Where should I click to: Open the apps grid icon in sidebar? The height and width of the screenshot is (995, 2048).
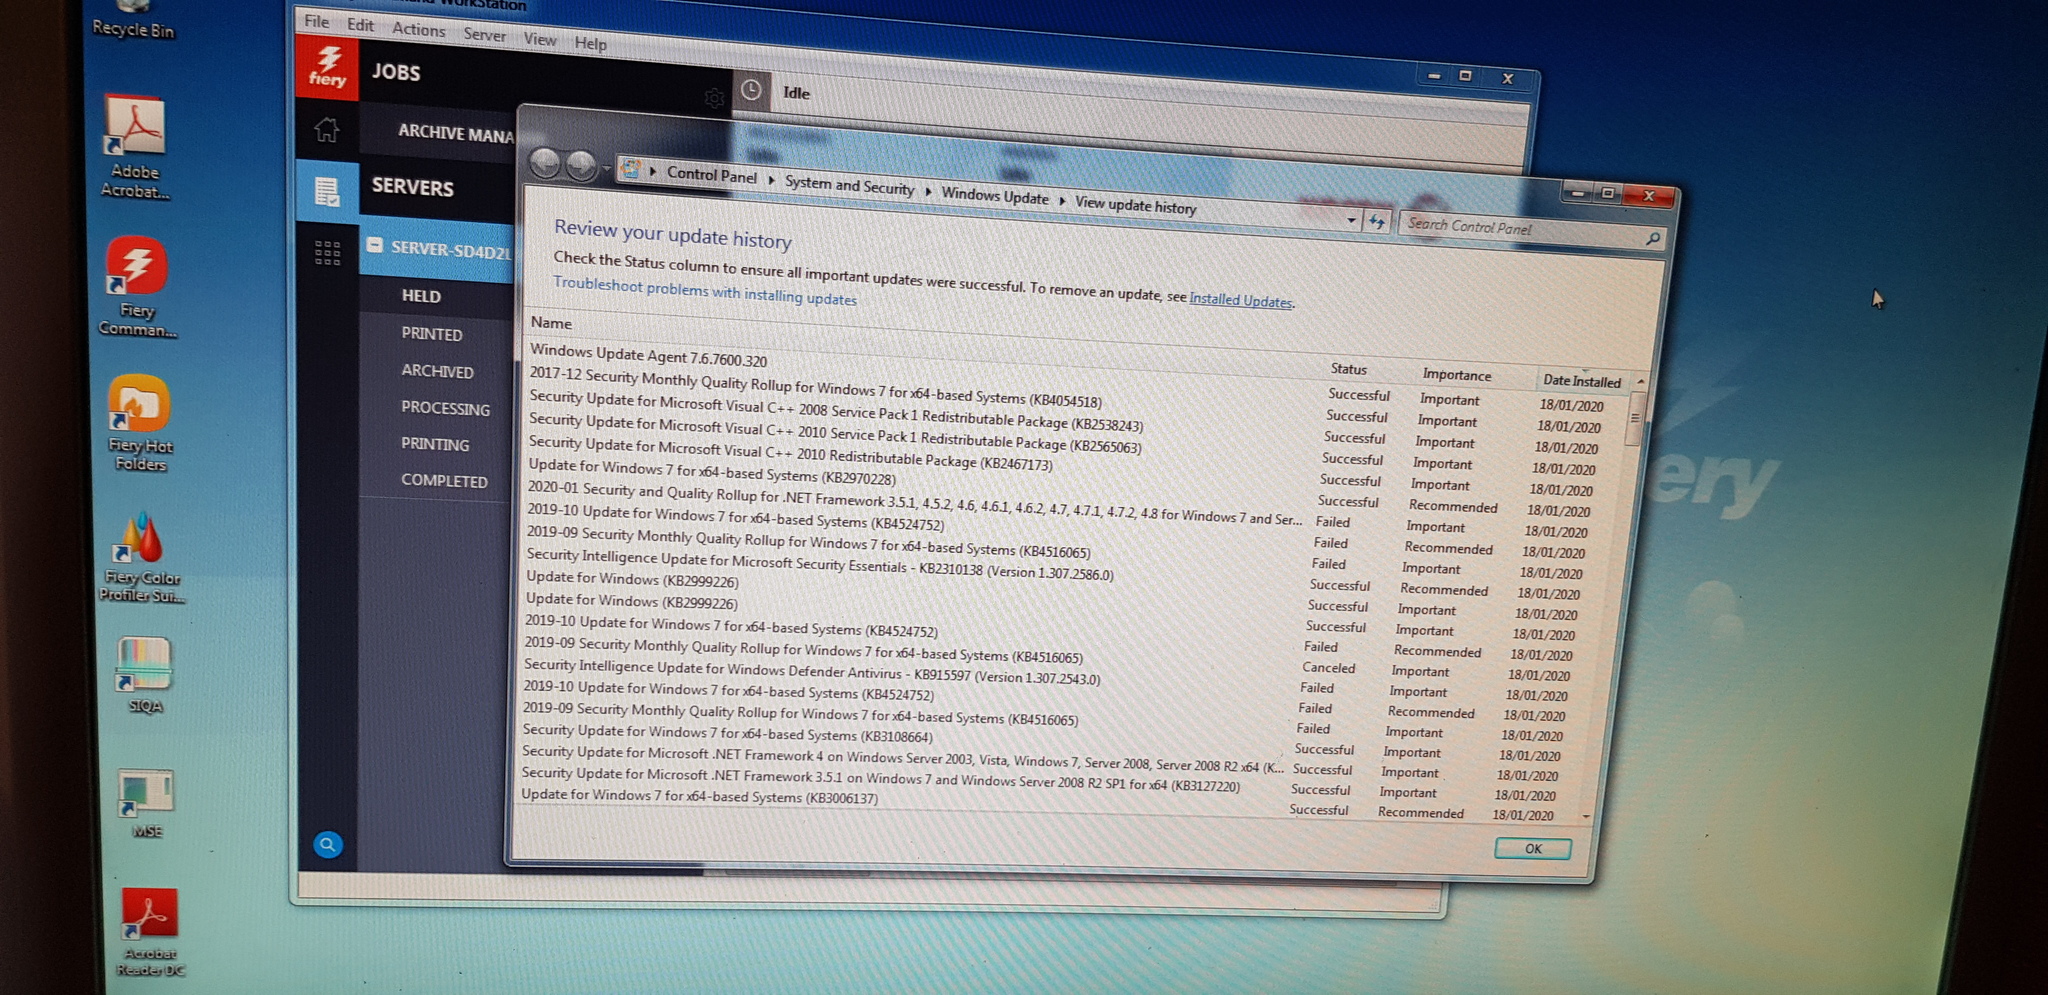[327, 252]
